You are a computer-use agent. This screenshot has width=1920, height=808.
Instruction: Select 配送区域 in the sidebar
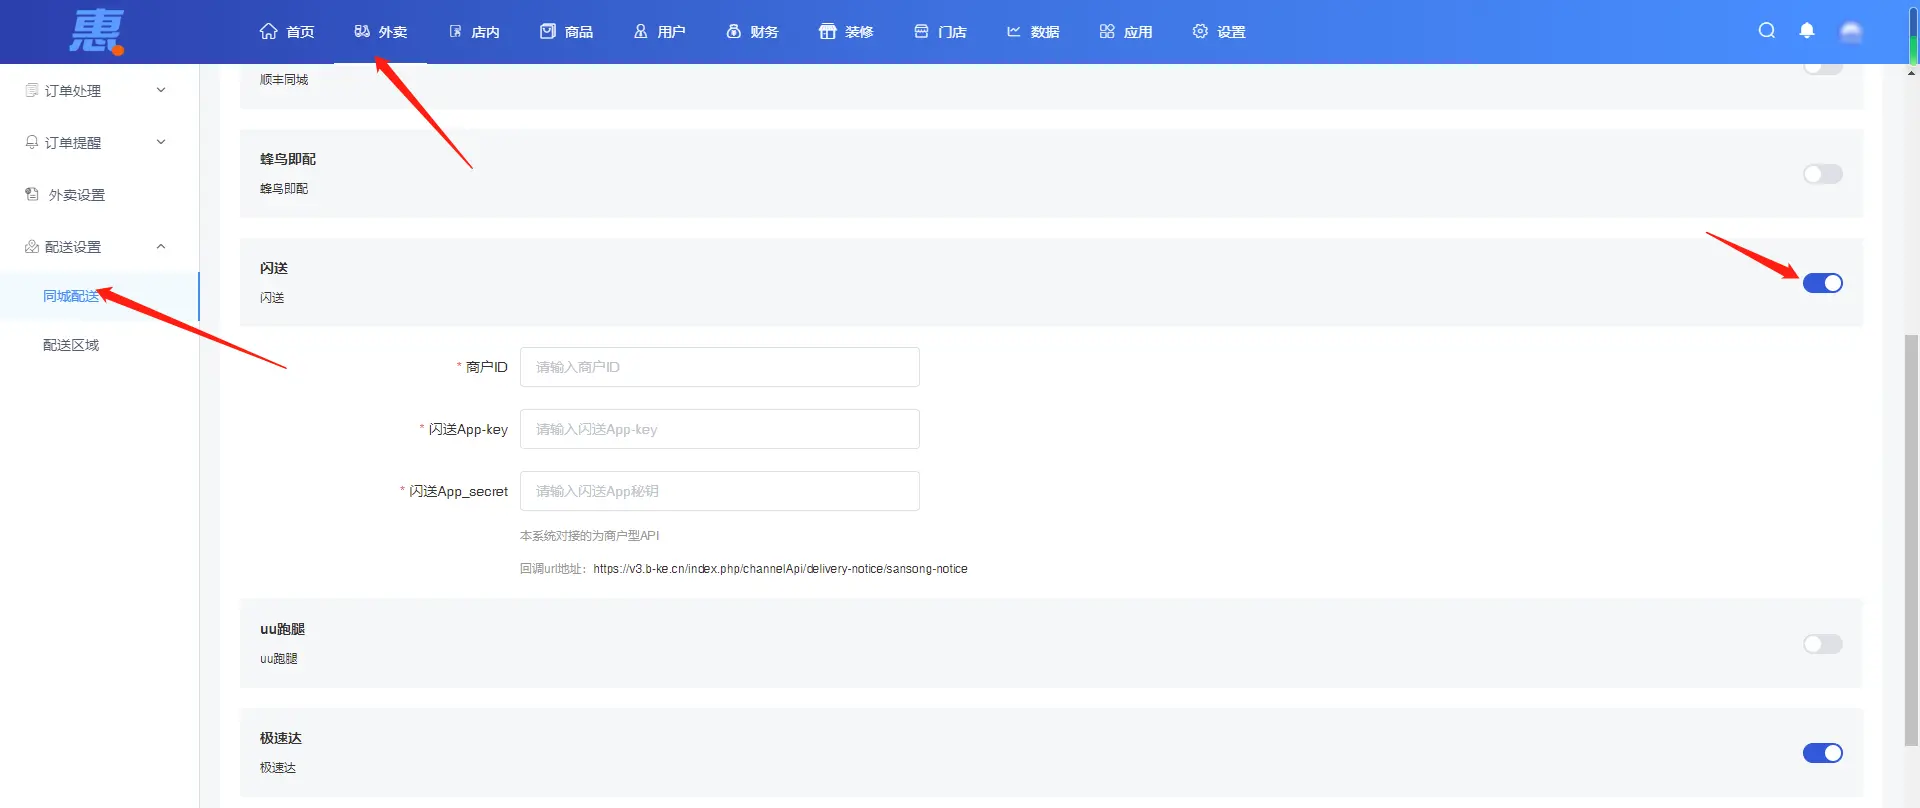pyautogui.click(x=71, y=345)
